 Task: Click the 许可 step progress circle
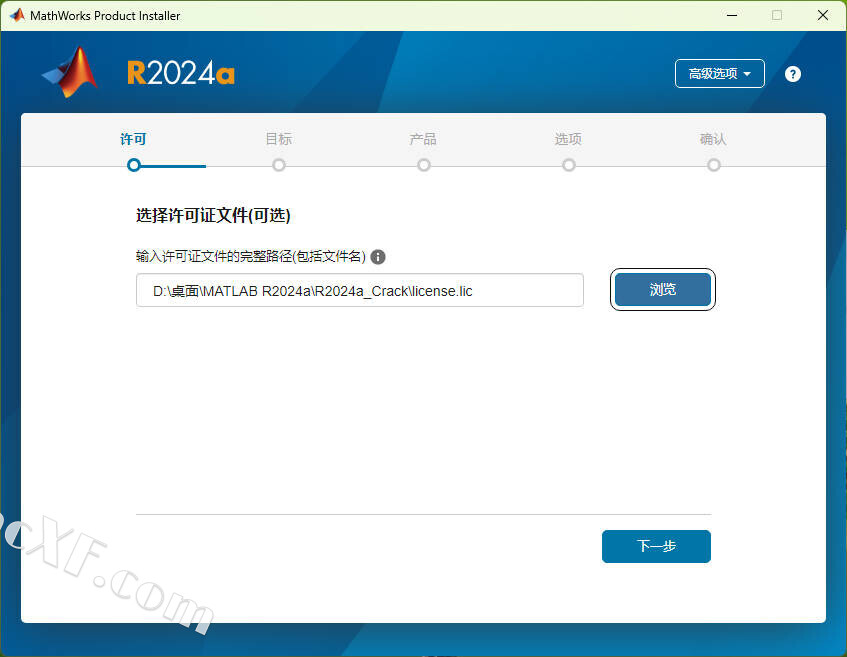pos(134,165)
